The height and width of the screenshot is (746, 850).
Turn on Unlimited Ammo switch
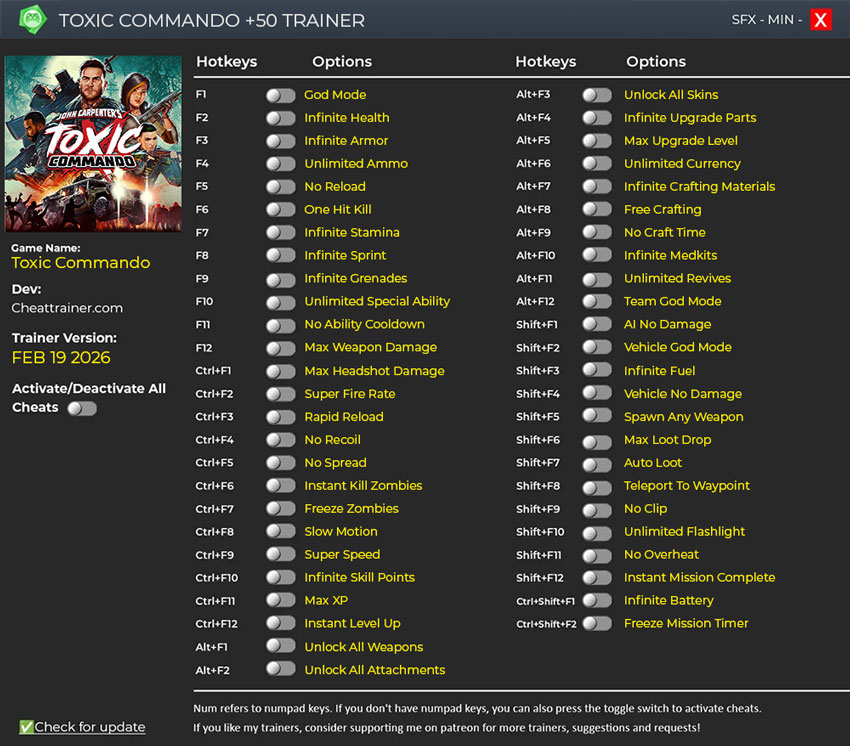click(280, 164)
